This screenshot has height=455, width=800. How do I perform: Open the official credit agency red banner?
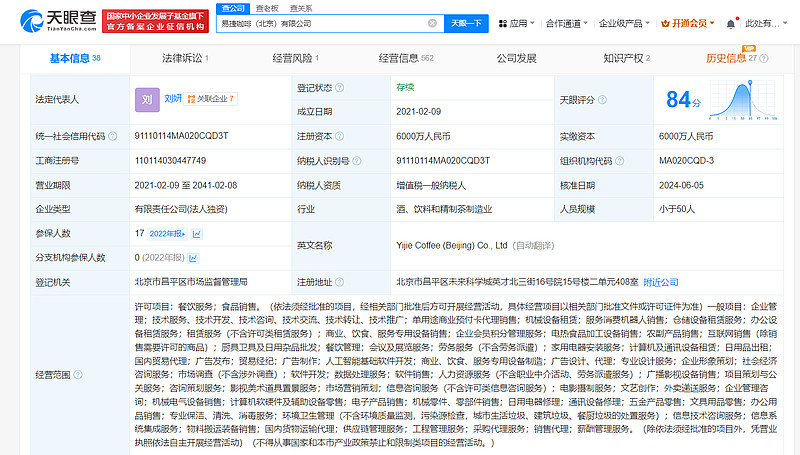click(x=155, y=21)
